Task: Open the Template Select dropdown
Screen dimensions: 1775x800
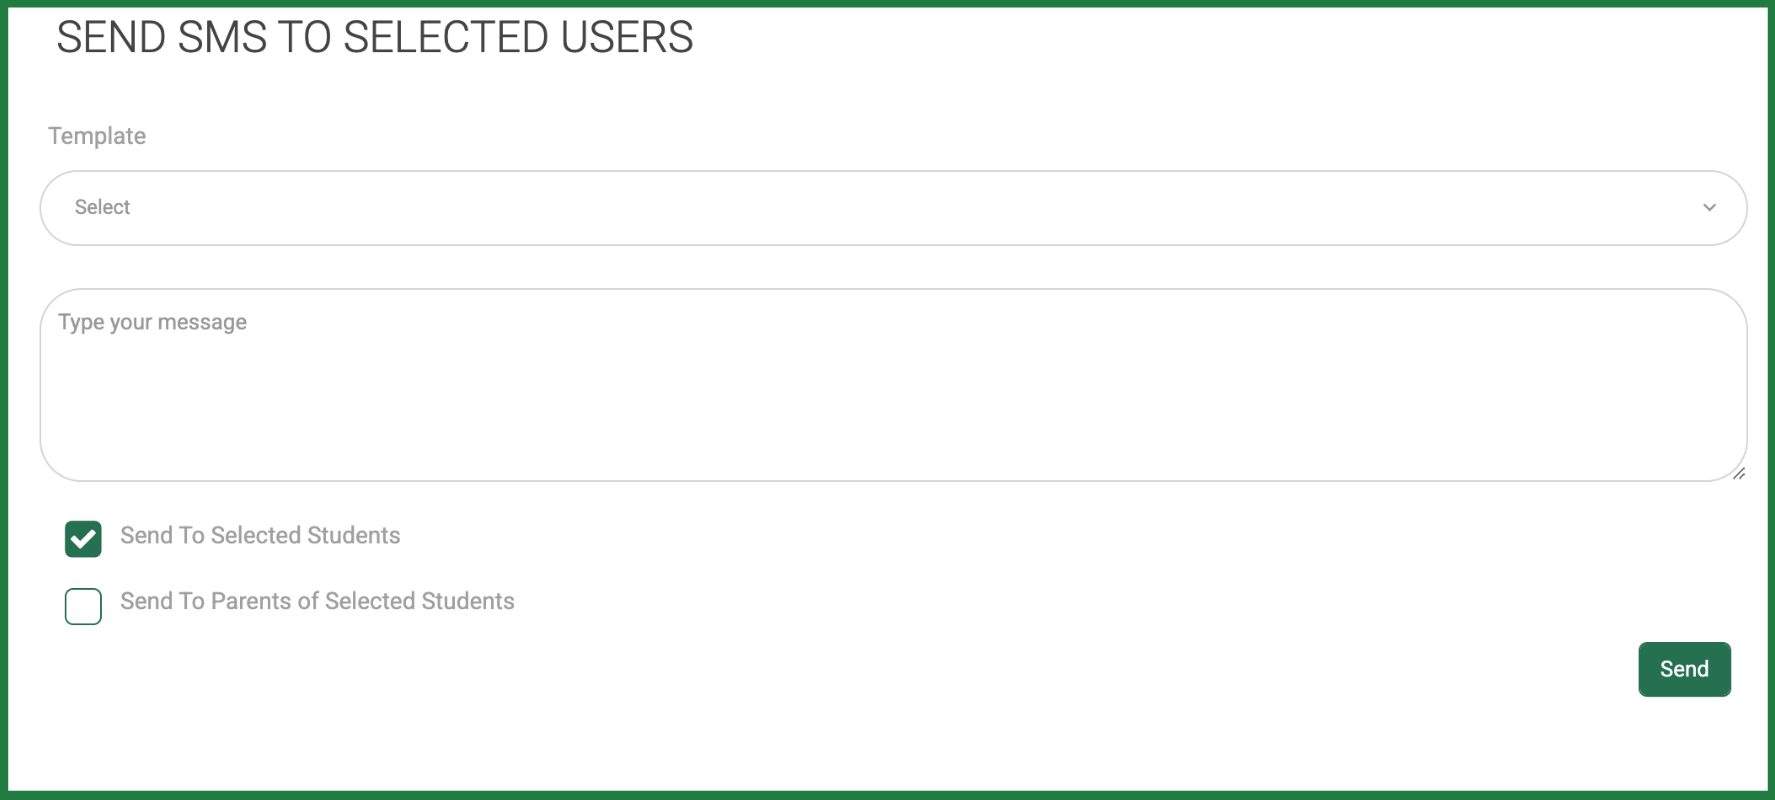Action: coord(893,208)
